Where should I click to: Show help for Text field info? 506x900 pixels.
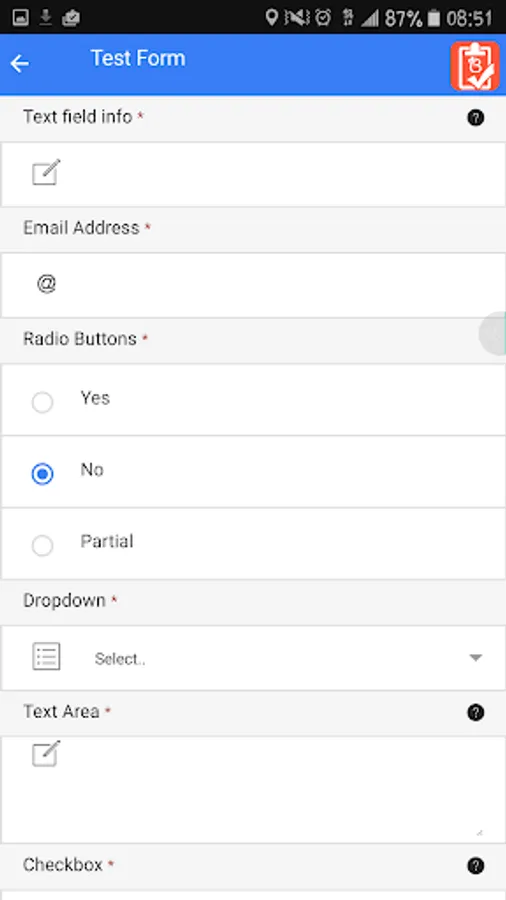click(476, 118)
